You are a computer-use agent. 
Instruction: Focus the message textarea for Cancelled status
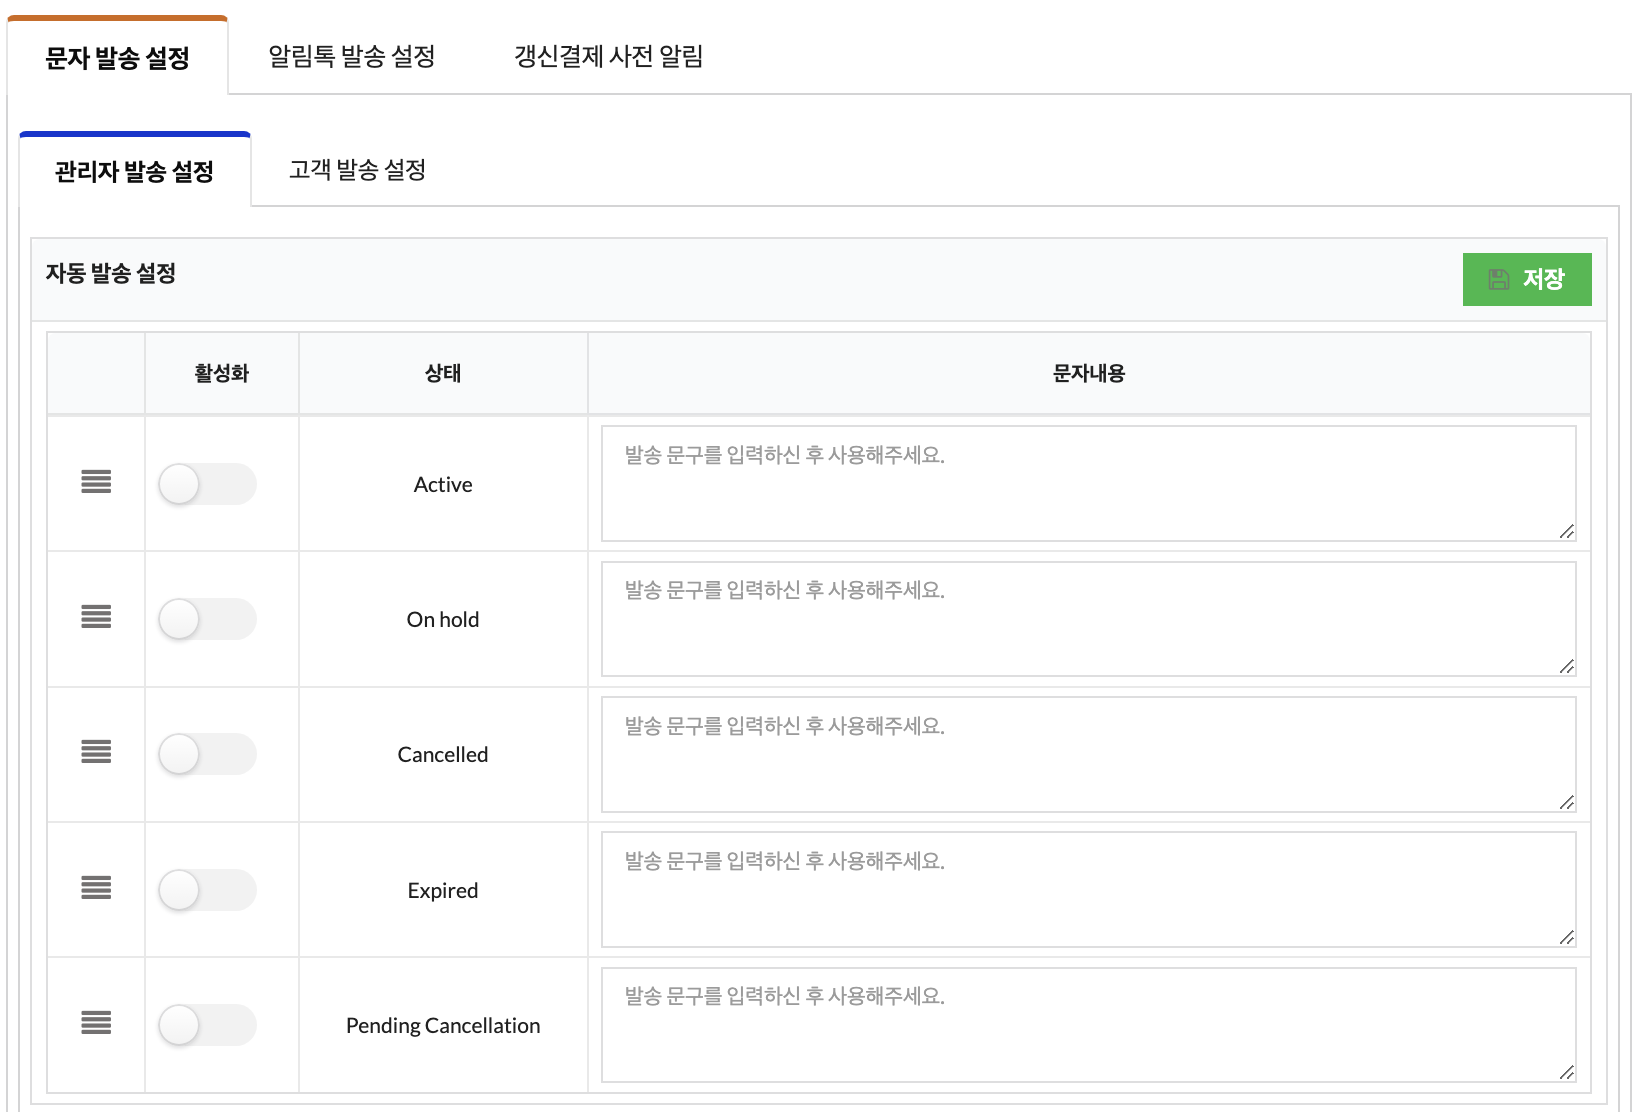pyautogui.click(x=1089, y=754)
